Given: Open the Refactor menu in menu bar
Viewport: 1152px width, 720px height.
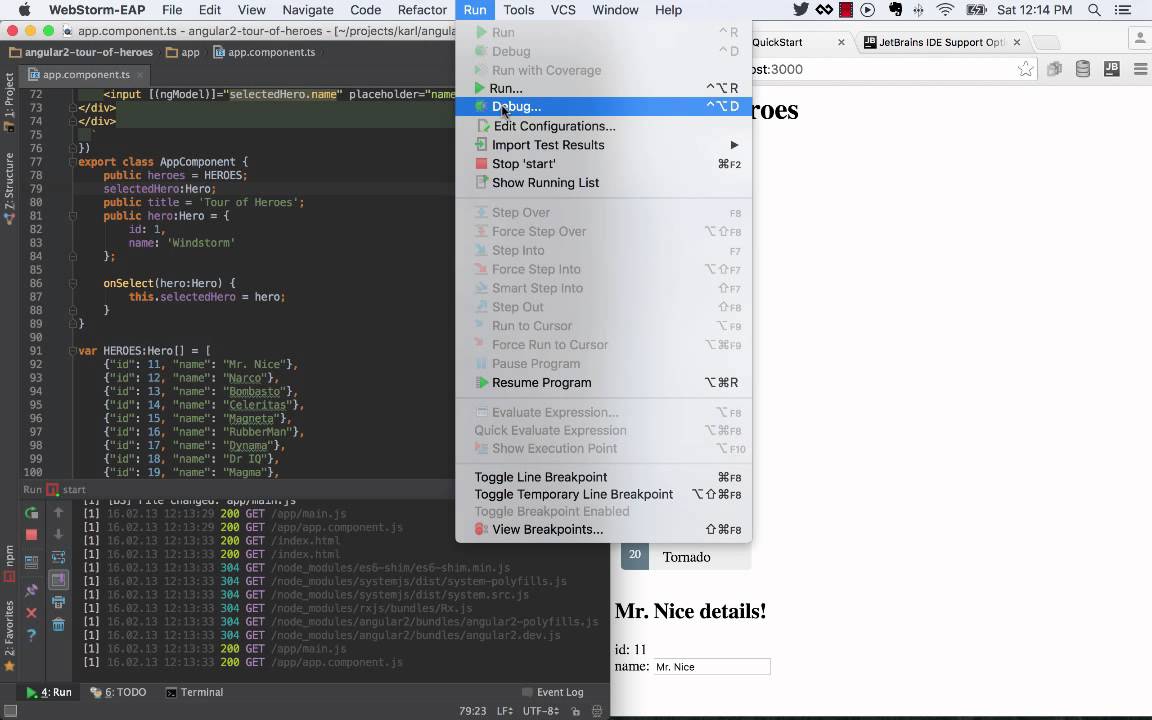Looking at the screenshot, I should [422, 10].
